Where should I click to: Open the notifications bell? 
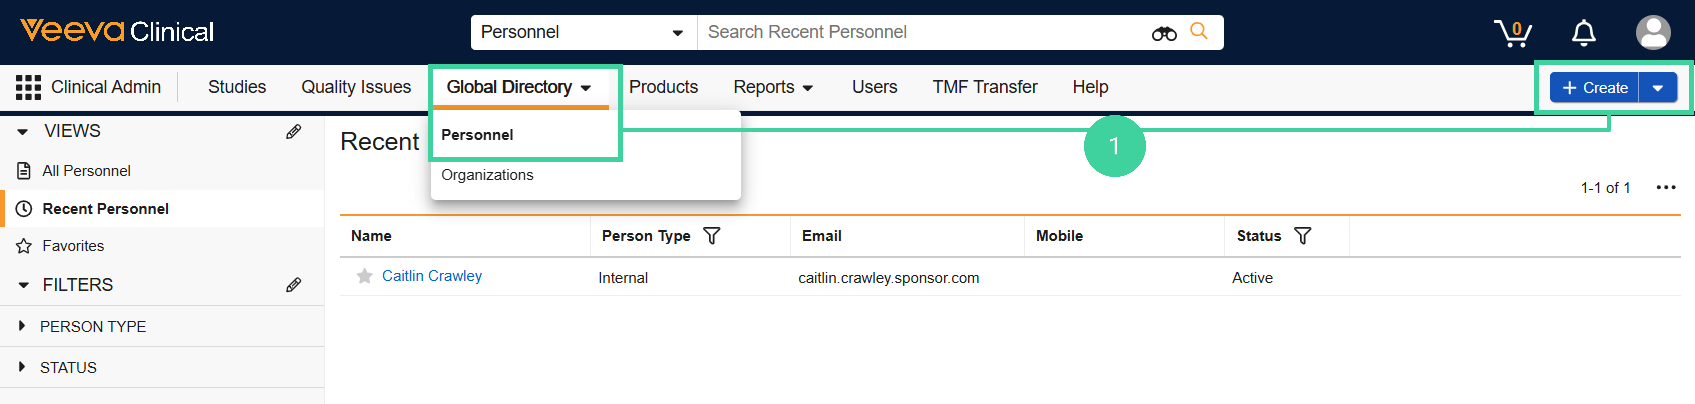click(x=1584, y=33)
